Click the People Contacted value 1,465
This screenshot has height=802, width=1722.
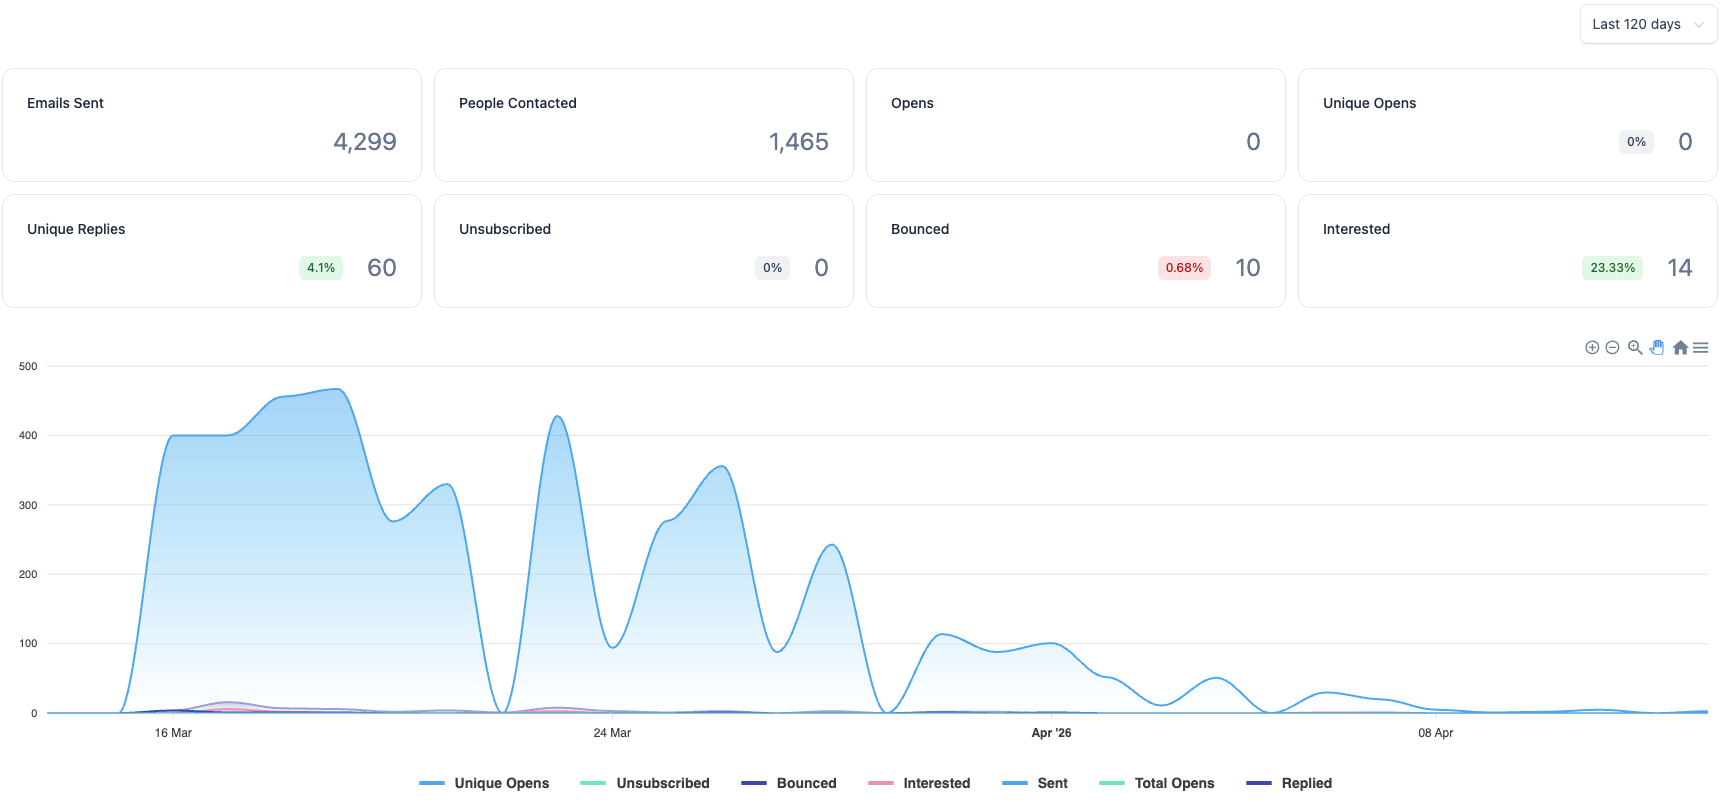pos(799,142)
